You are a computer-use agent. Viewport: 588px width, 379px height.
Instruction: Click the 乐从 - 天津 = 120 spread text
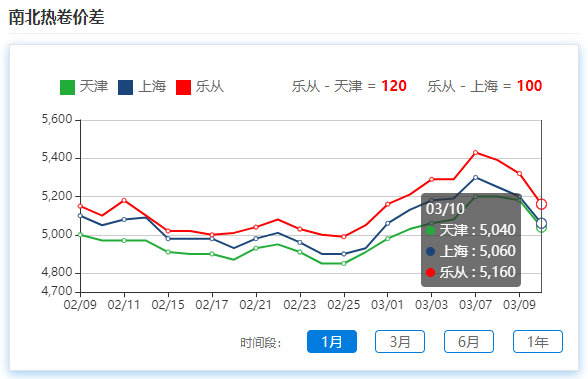(349, 86)
